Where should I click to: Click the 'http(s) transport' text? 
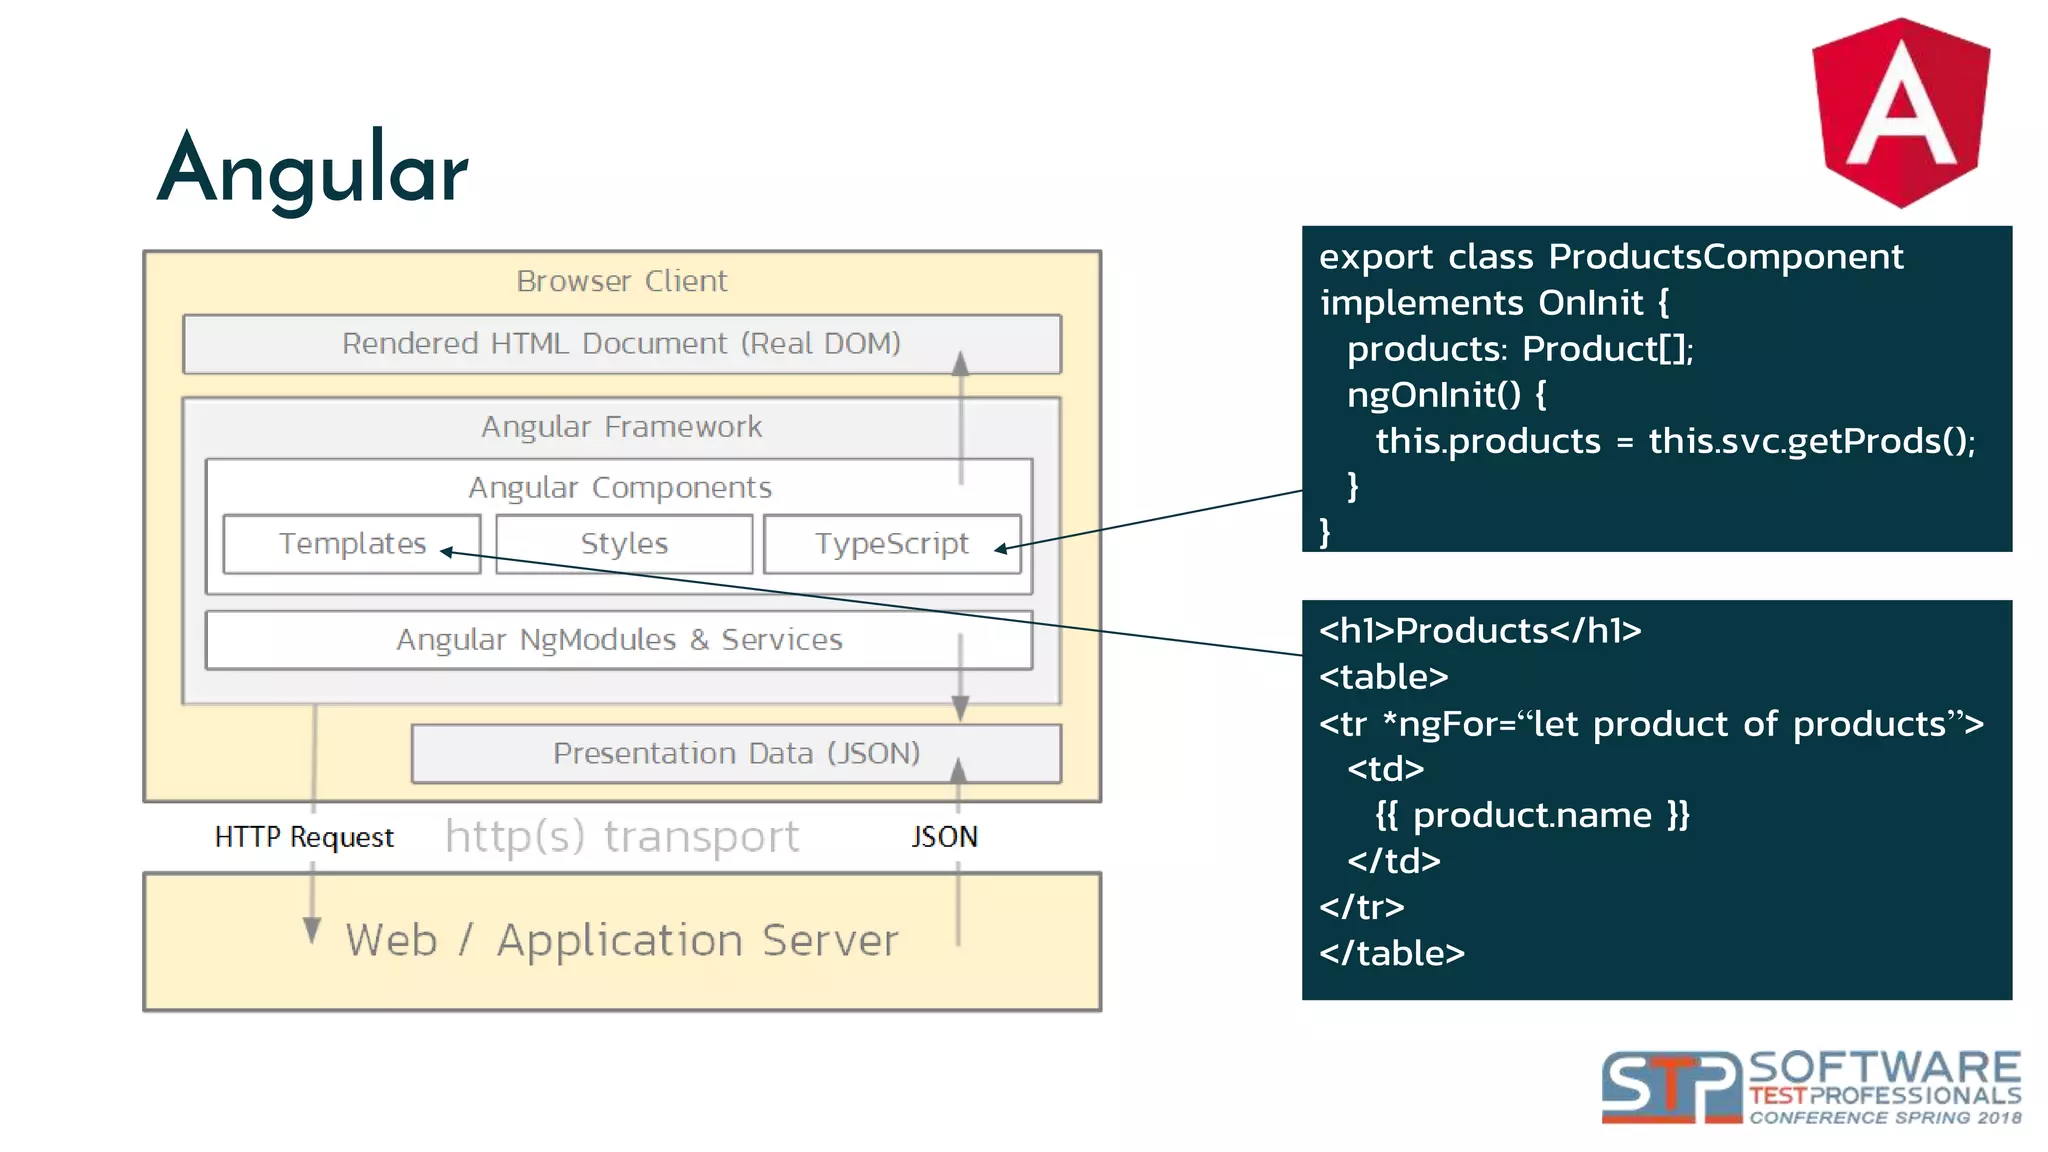622,836
